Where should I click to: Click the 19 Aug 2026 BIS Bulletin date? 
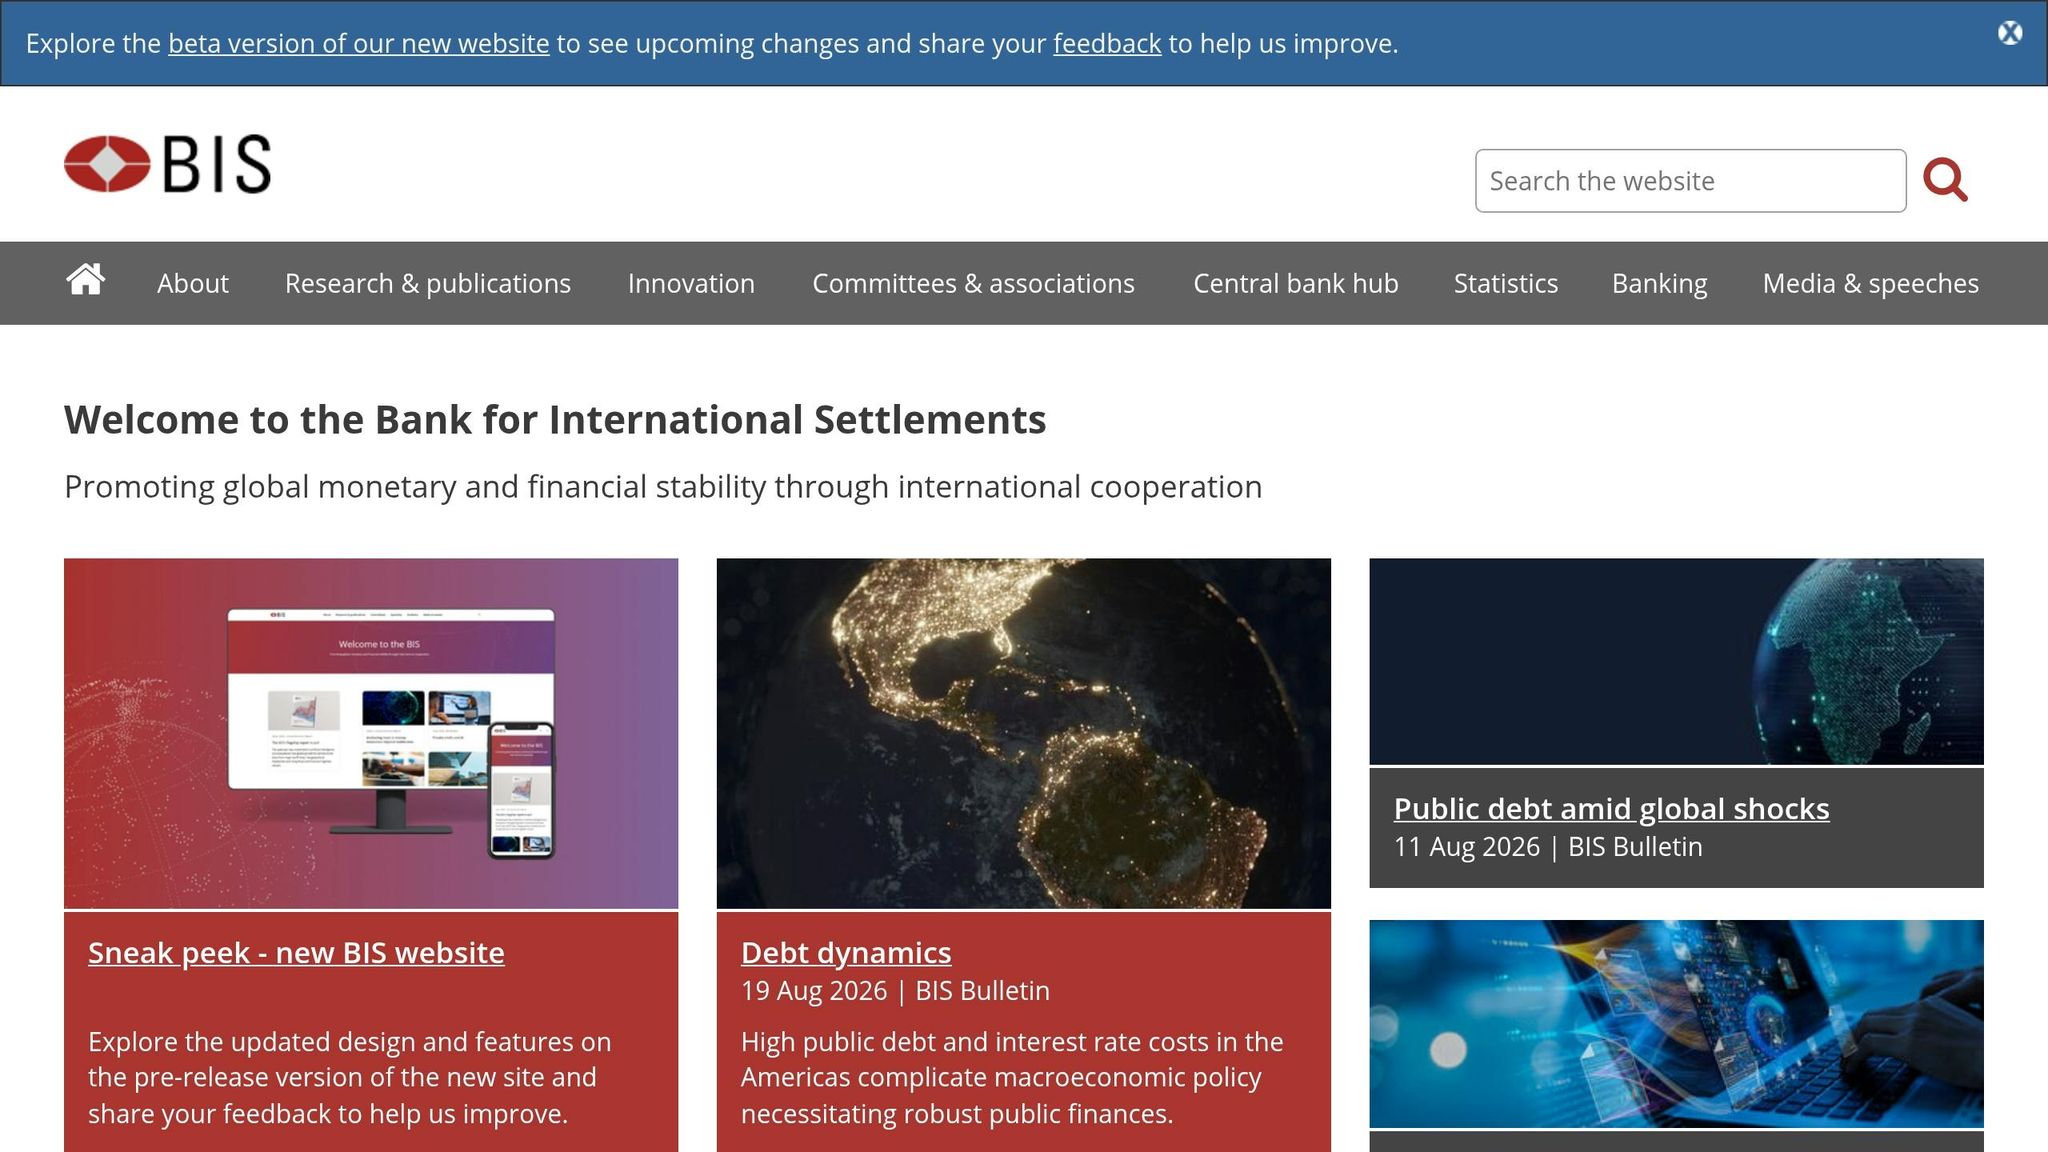pos(895,991)
